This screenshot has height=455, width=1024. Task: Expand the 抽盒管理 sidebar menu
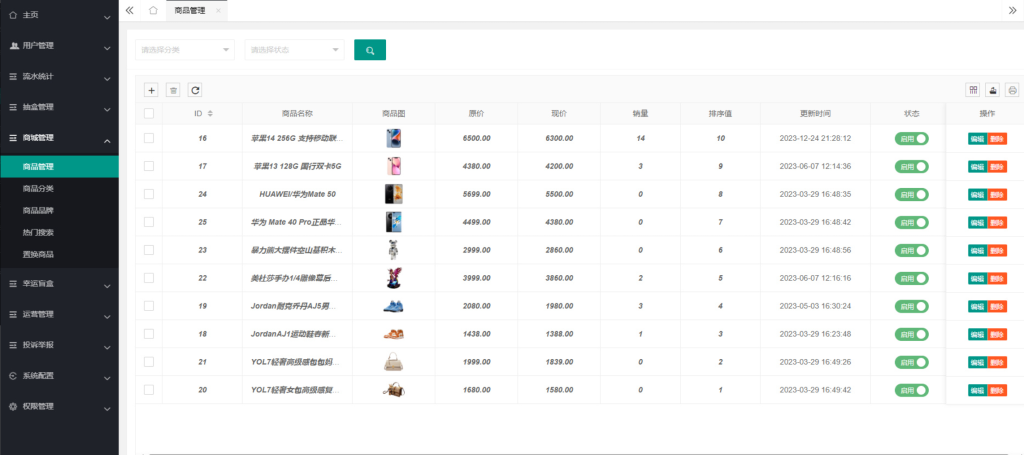(59, 107)
